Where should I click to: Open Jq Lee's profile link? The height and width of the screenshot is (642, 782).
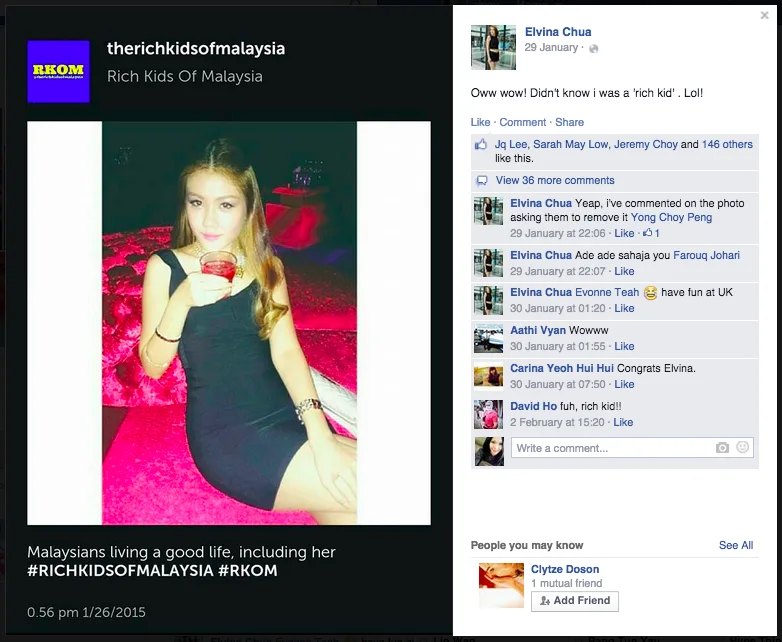click(x=511, y=144)
